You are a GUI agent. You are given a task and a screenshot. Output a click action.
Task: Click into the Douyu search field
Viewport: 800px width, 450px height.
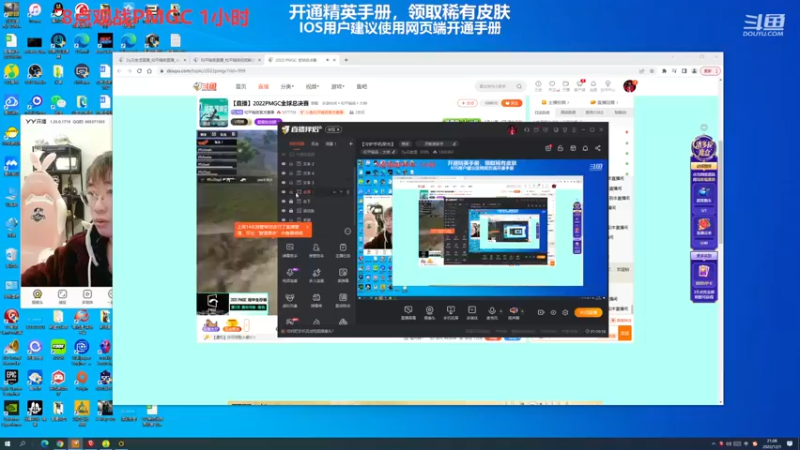pyautogui.click(x=494, y=86)
